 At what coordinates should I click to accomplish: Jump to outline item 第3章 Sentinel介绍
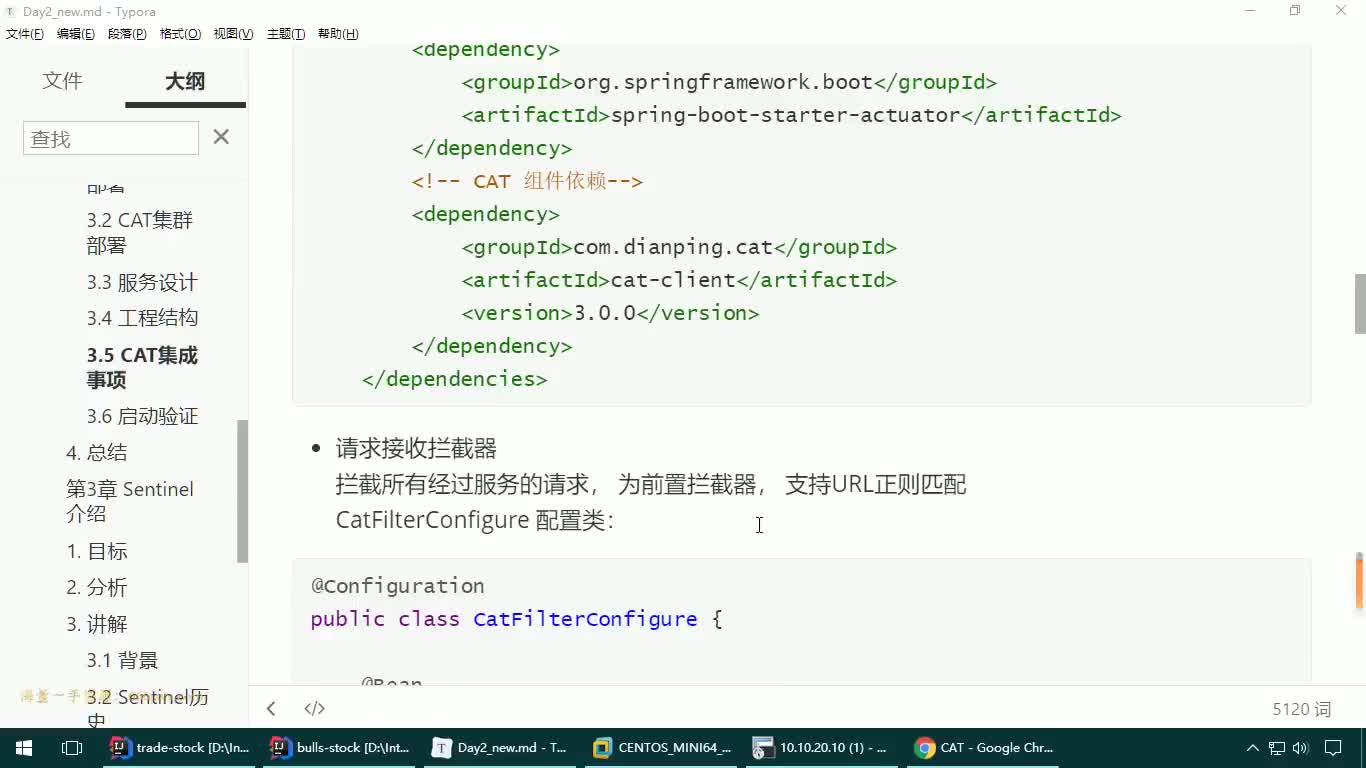click(x=130, y=501)
